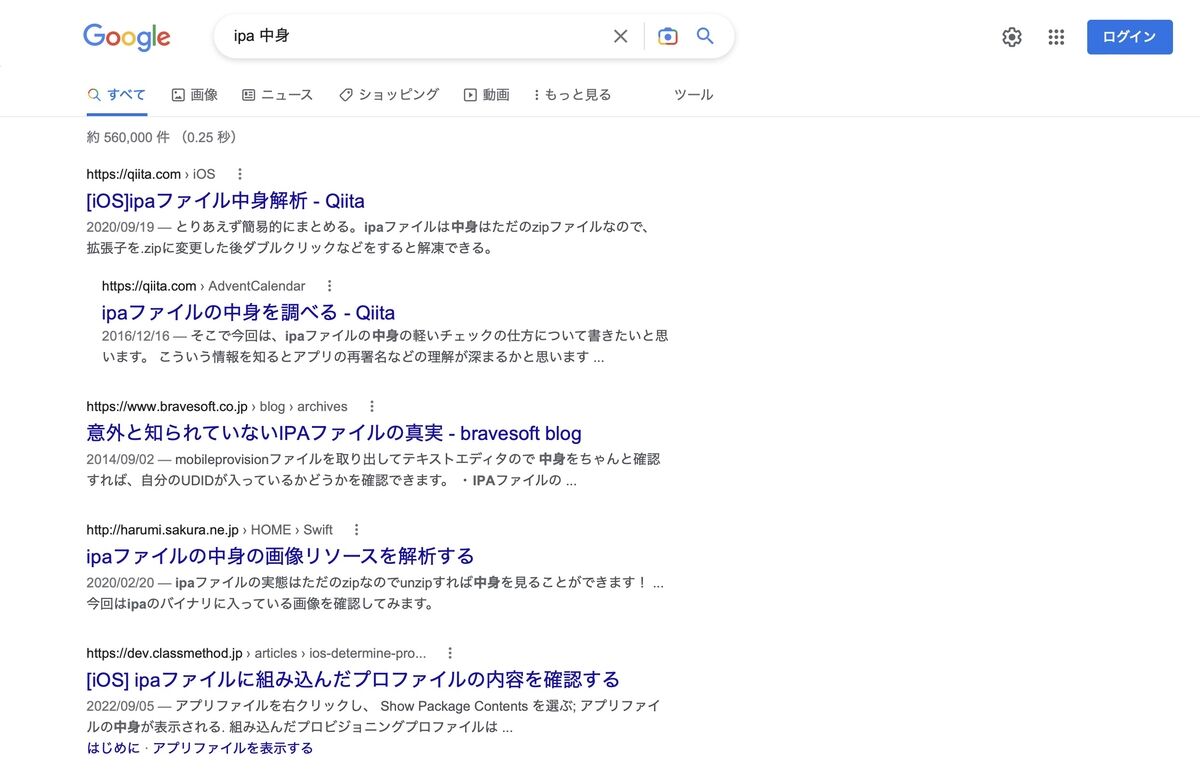Click the アプリファイルを表示する sitelink

[x=233, y=748]
